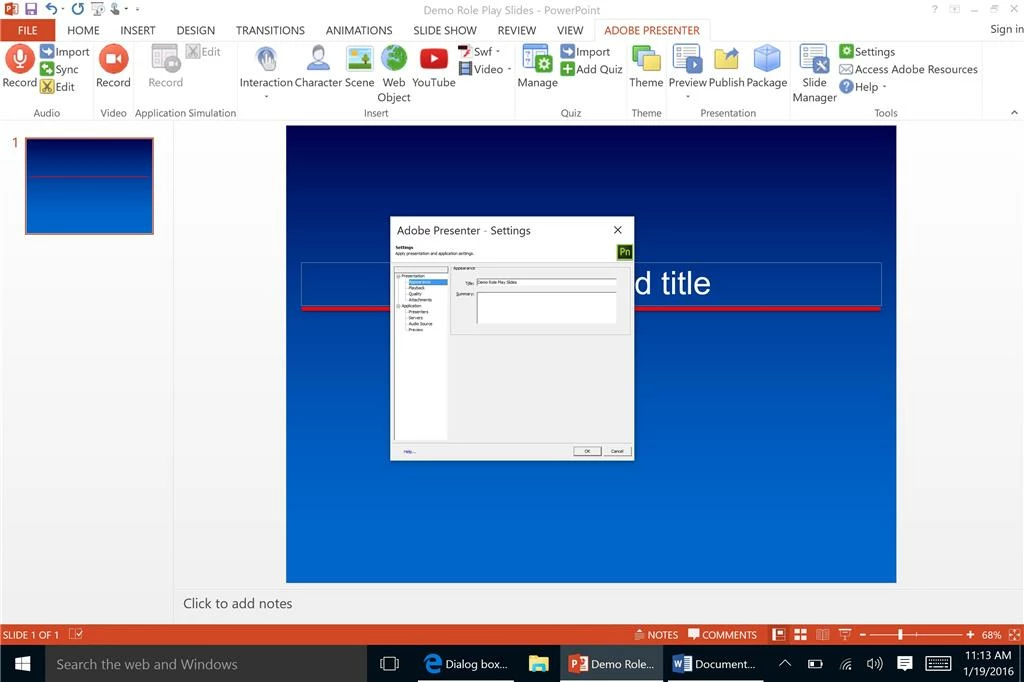The width and height of the screenshot is (1024, 682).
Task: Click the zoom in plus button
Action: coord(970,634)
